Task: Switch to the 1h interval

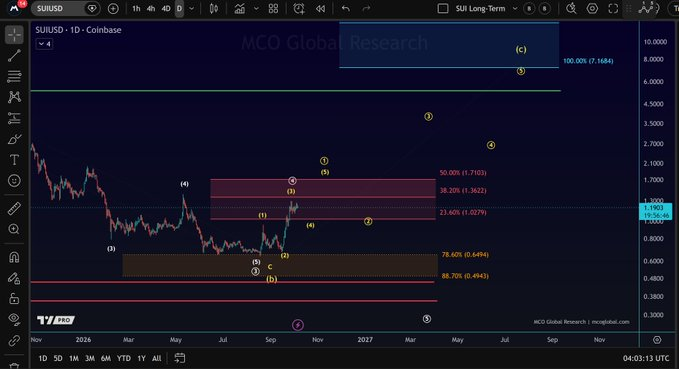Action: point(136,9)
